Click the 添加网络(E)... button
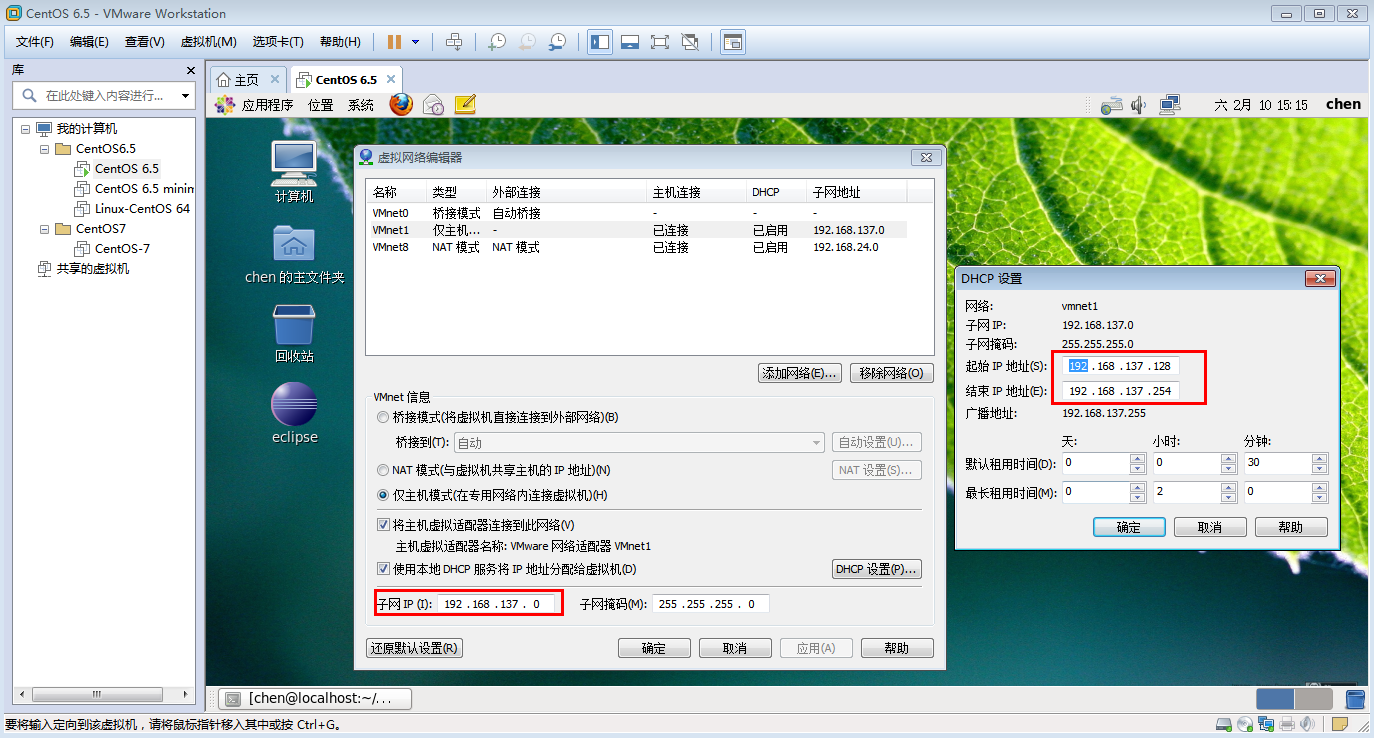Screen dimensions: 1374x738 click(x=799, y=373)
